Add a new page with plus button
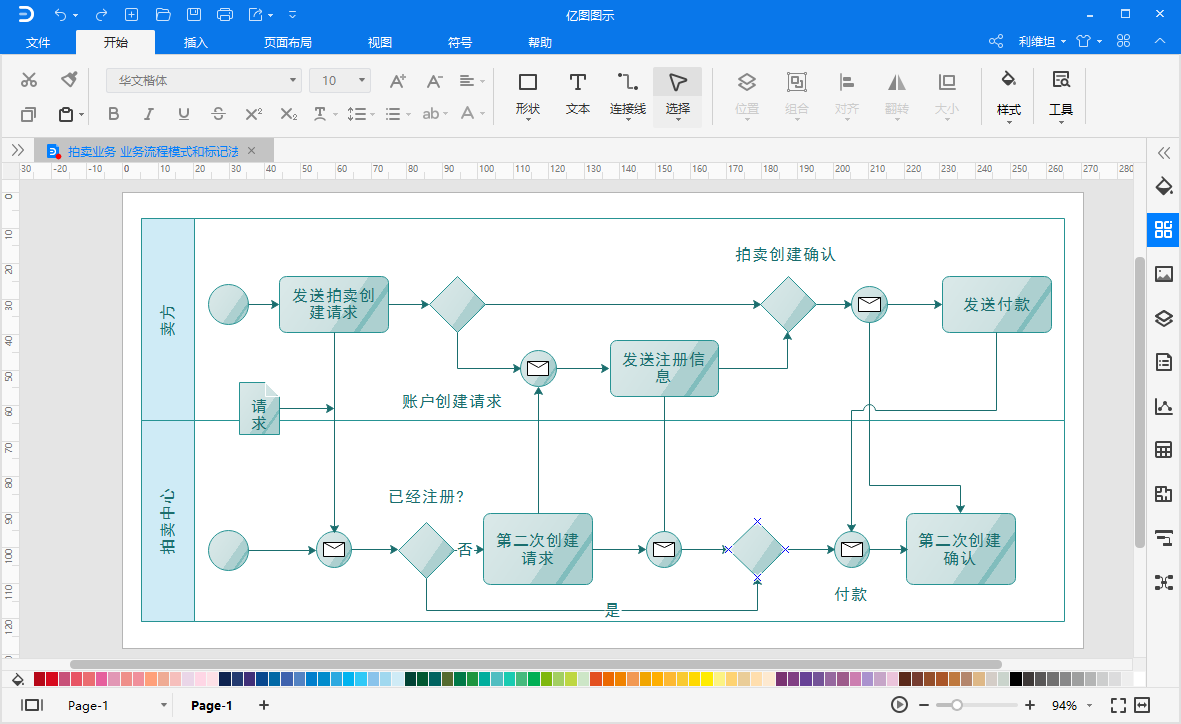 coord(264,705)
